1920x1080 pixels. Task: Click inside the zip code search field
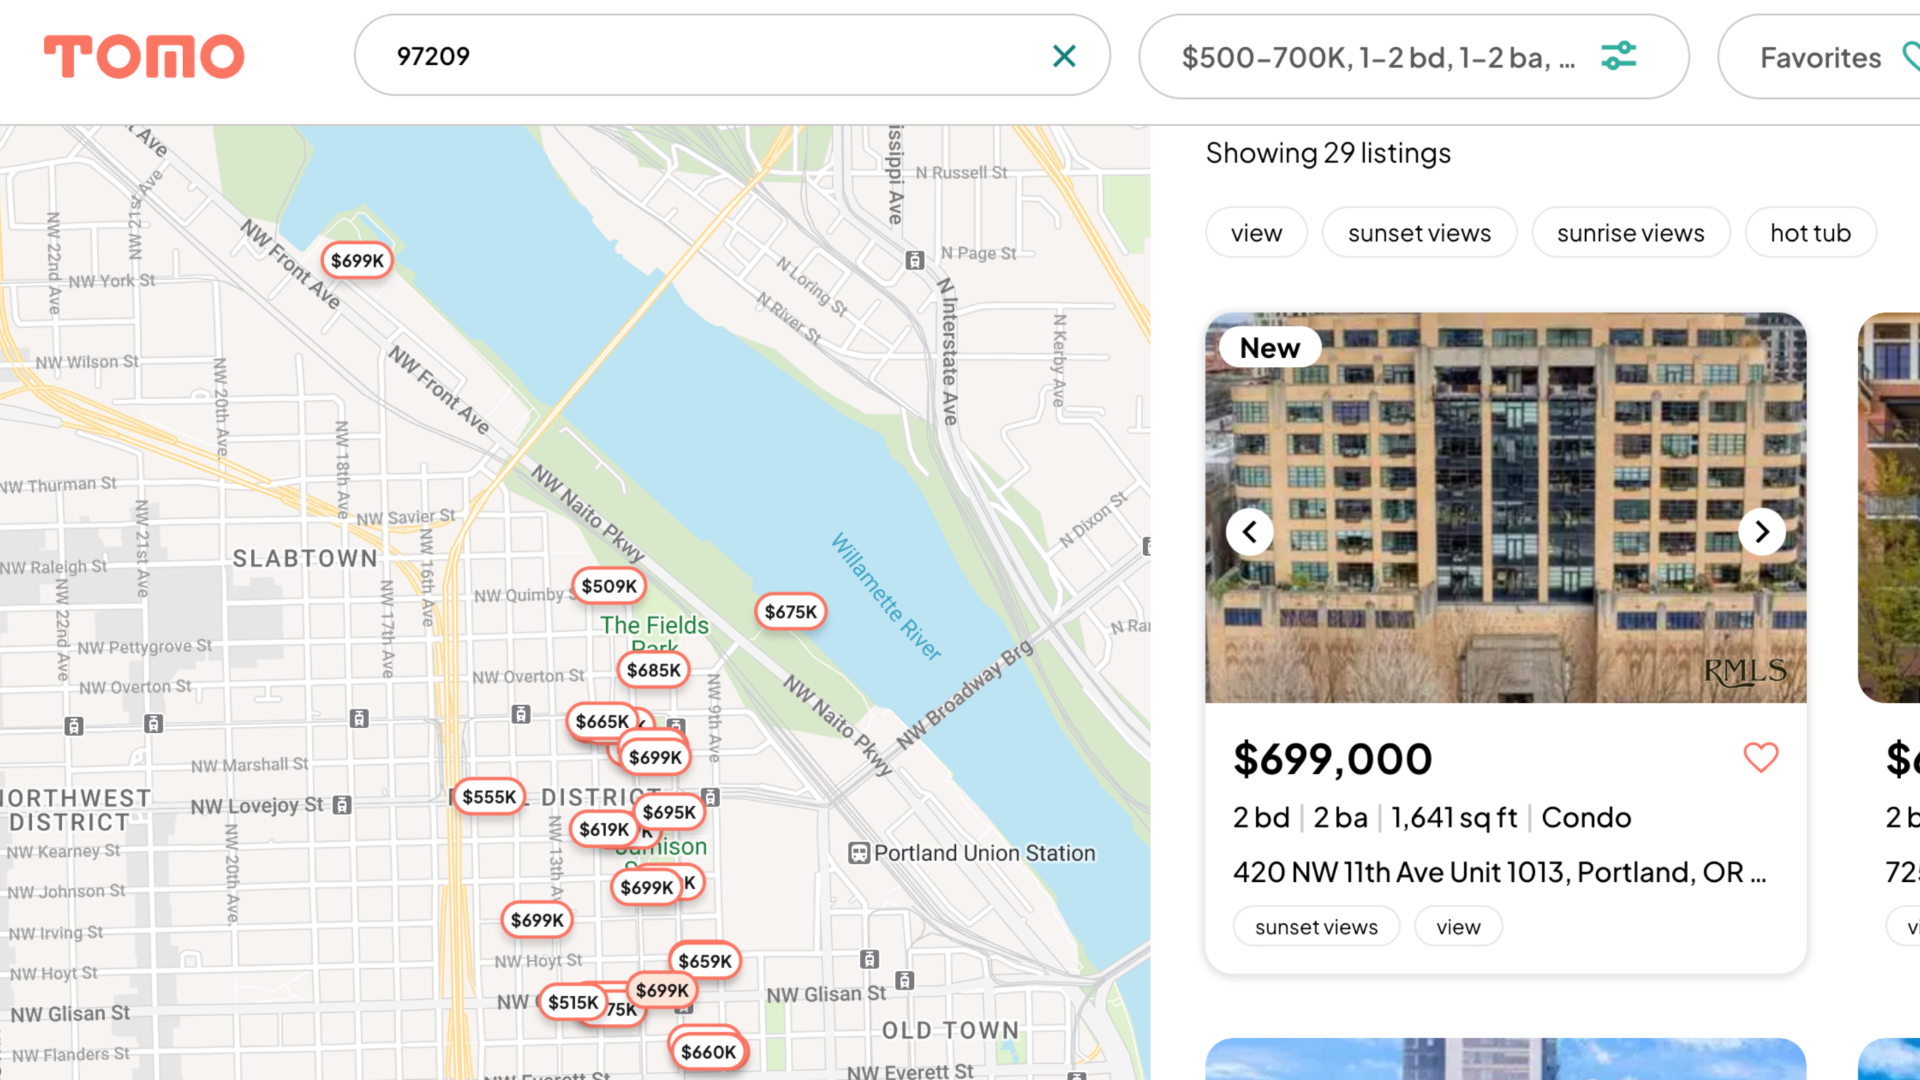pos(700,56)
